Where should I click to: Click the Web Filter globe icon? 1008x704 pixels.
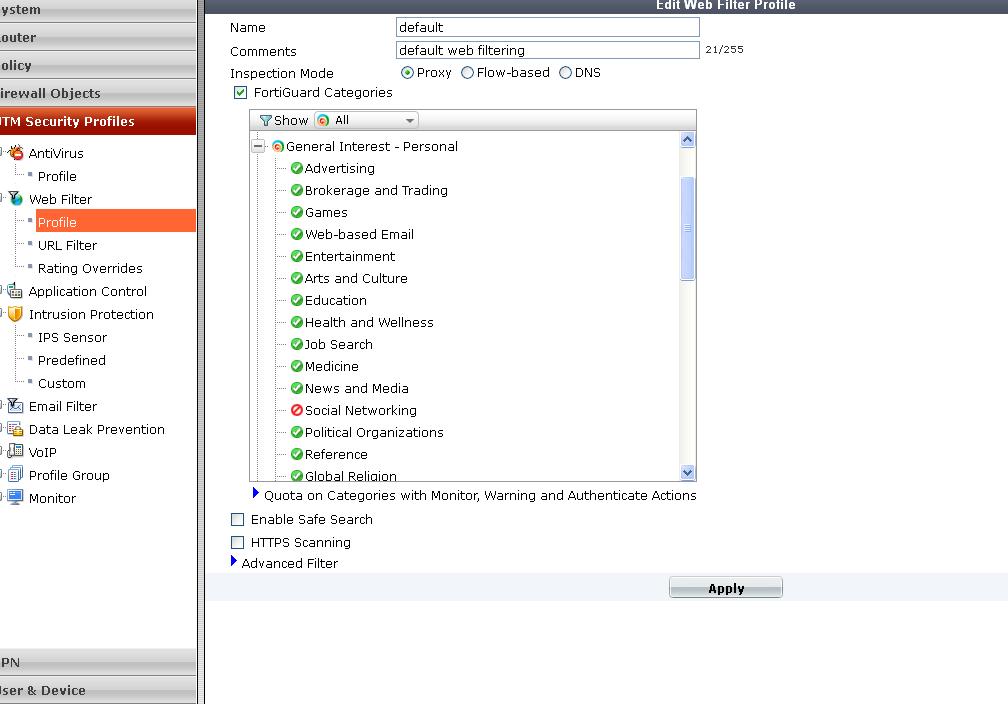tap(15, 199)
